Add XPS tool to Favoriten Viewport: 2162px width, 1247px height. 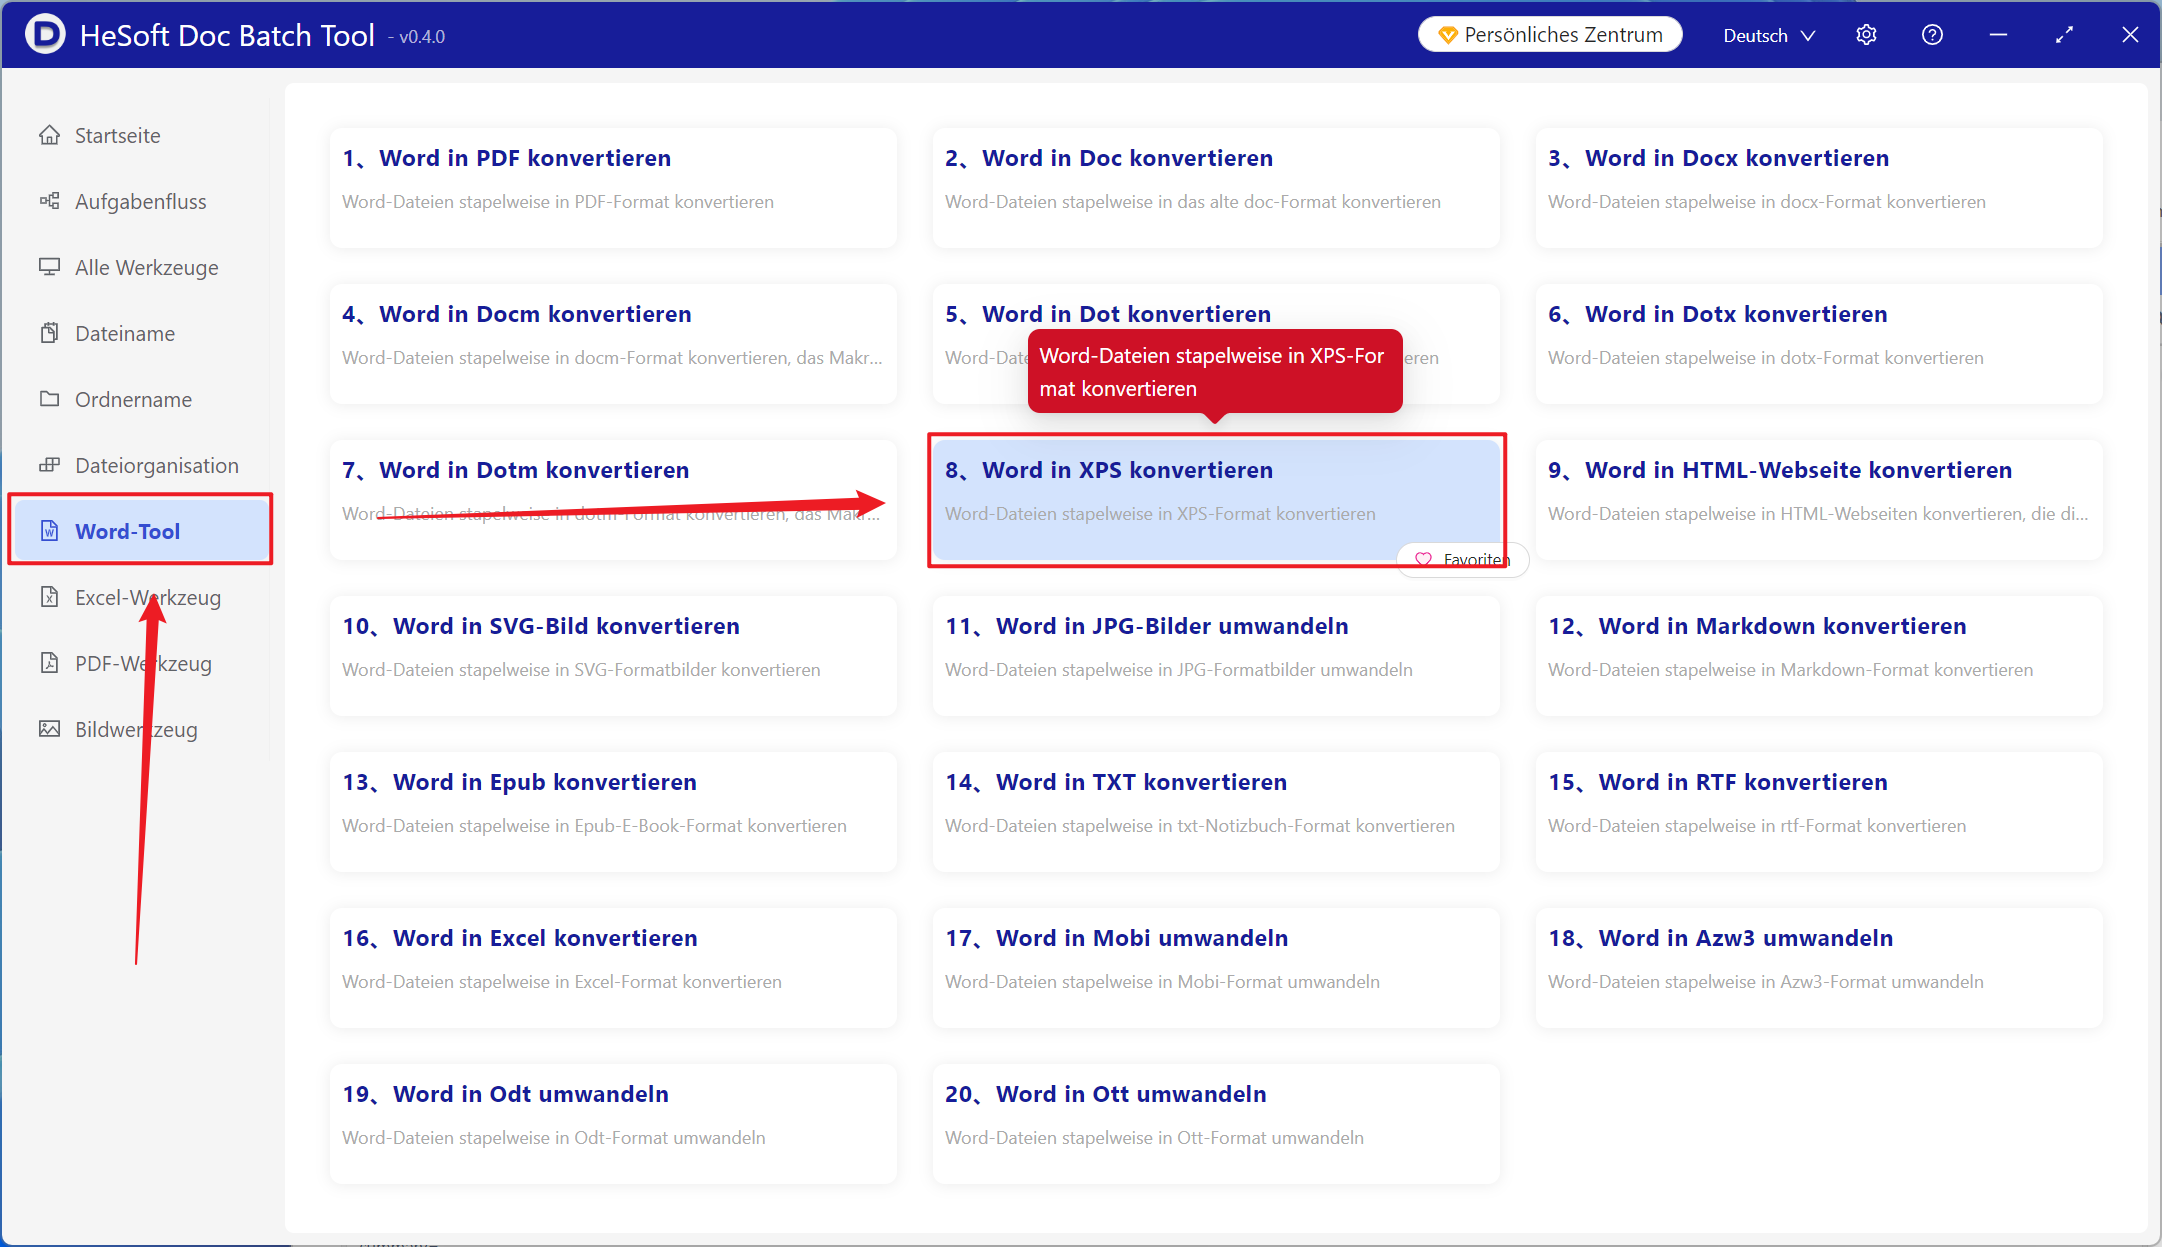tap(1462, 559)
